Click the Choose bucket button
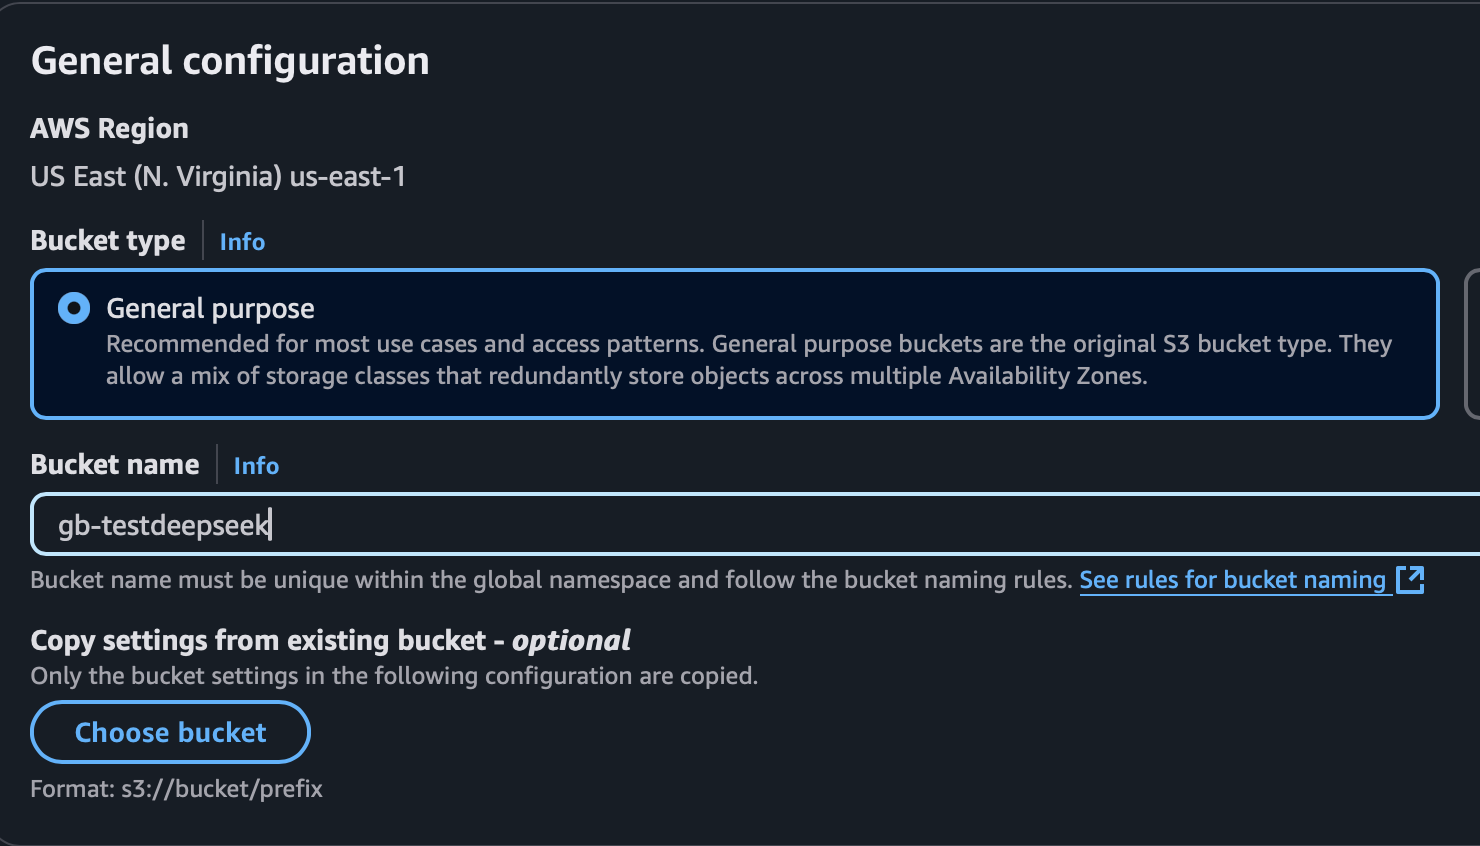 click(171, 732)
